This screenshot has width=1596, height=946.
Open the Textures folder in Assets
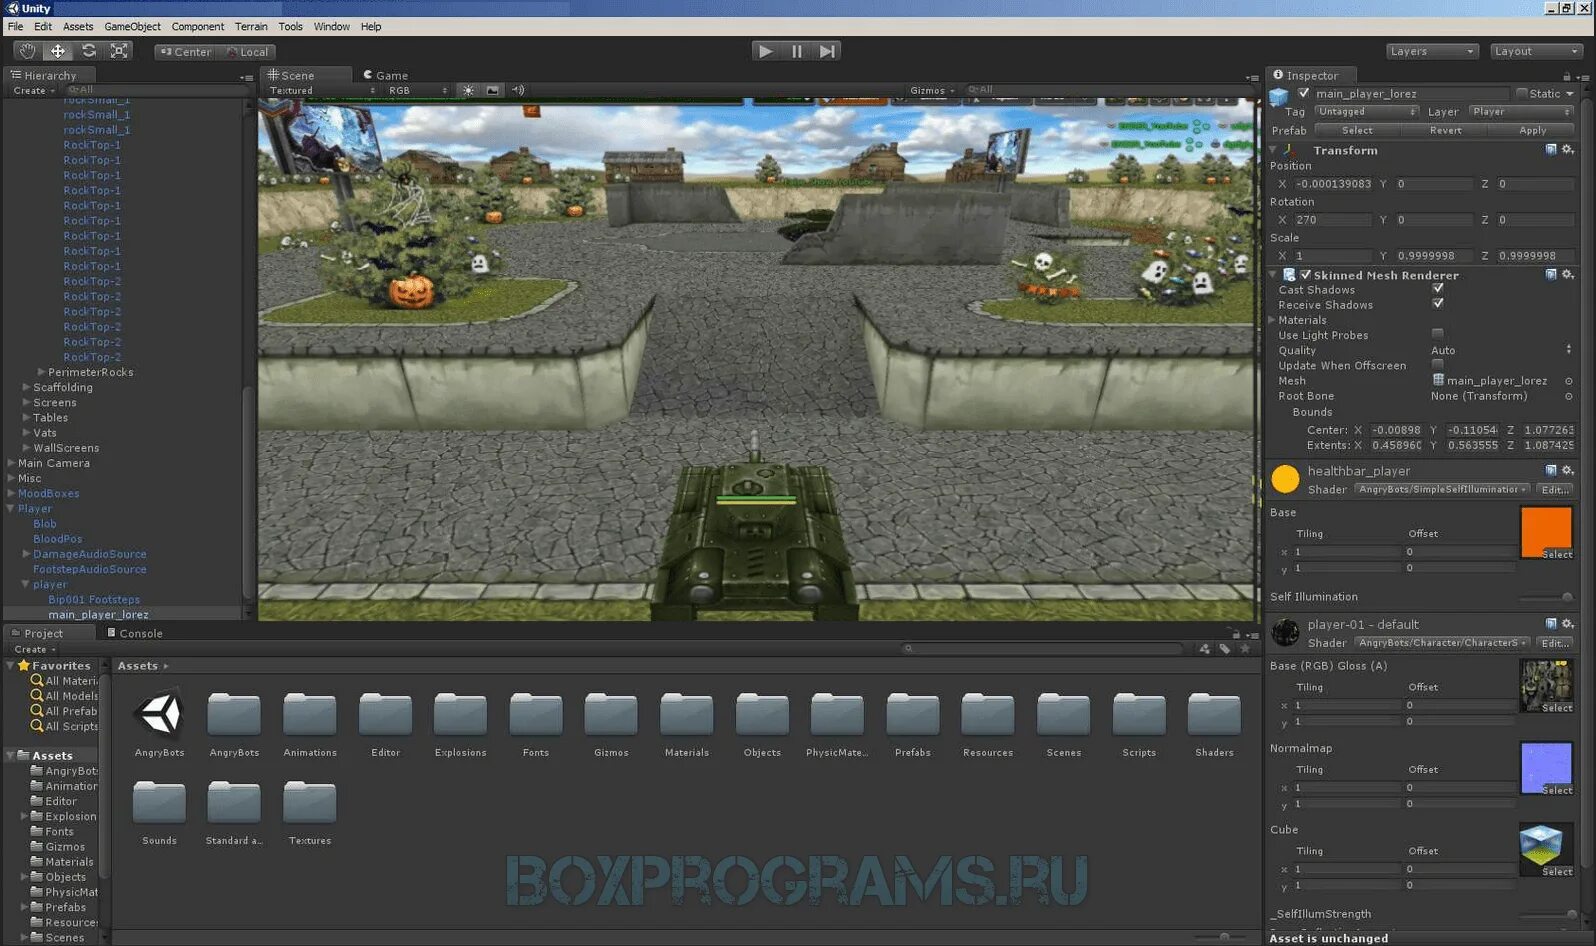coord(310,812)
